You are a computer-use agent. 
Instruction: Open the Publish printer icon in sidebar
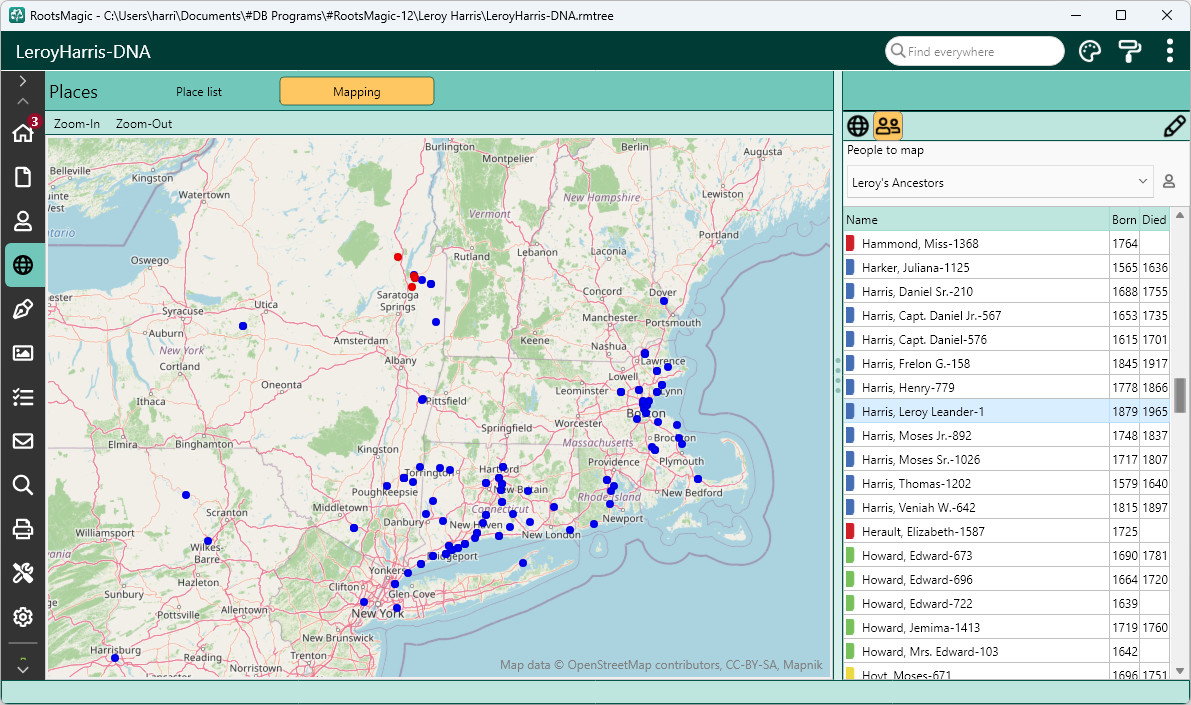[x=23, y=529]
